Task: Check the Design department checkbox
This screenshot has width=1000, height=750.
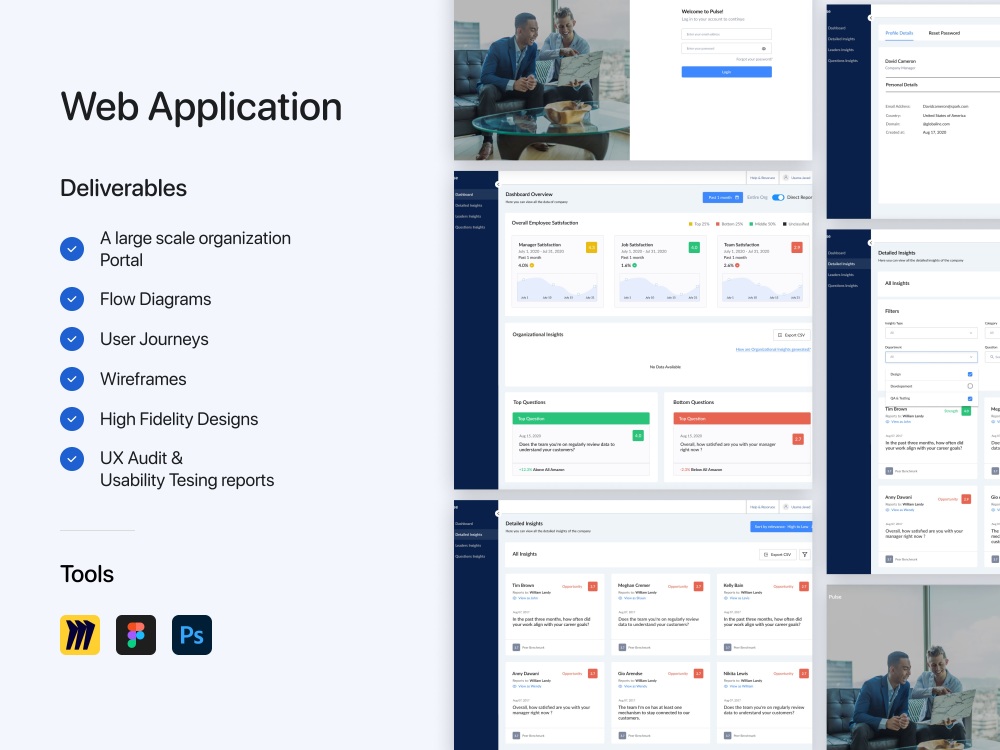Action: [970, 374]
